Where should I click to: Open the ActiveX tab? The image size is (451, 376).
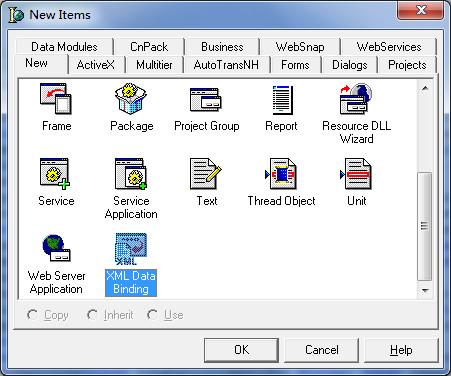[96, 65]
